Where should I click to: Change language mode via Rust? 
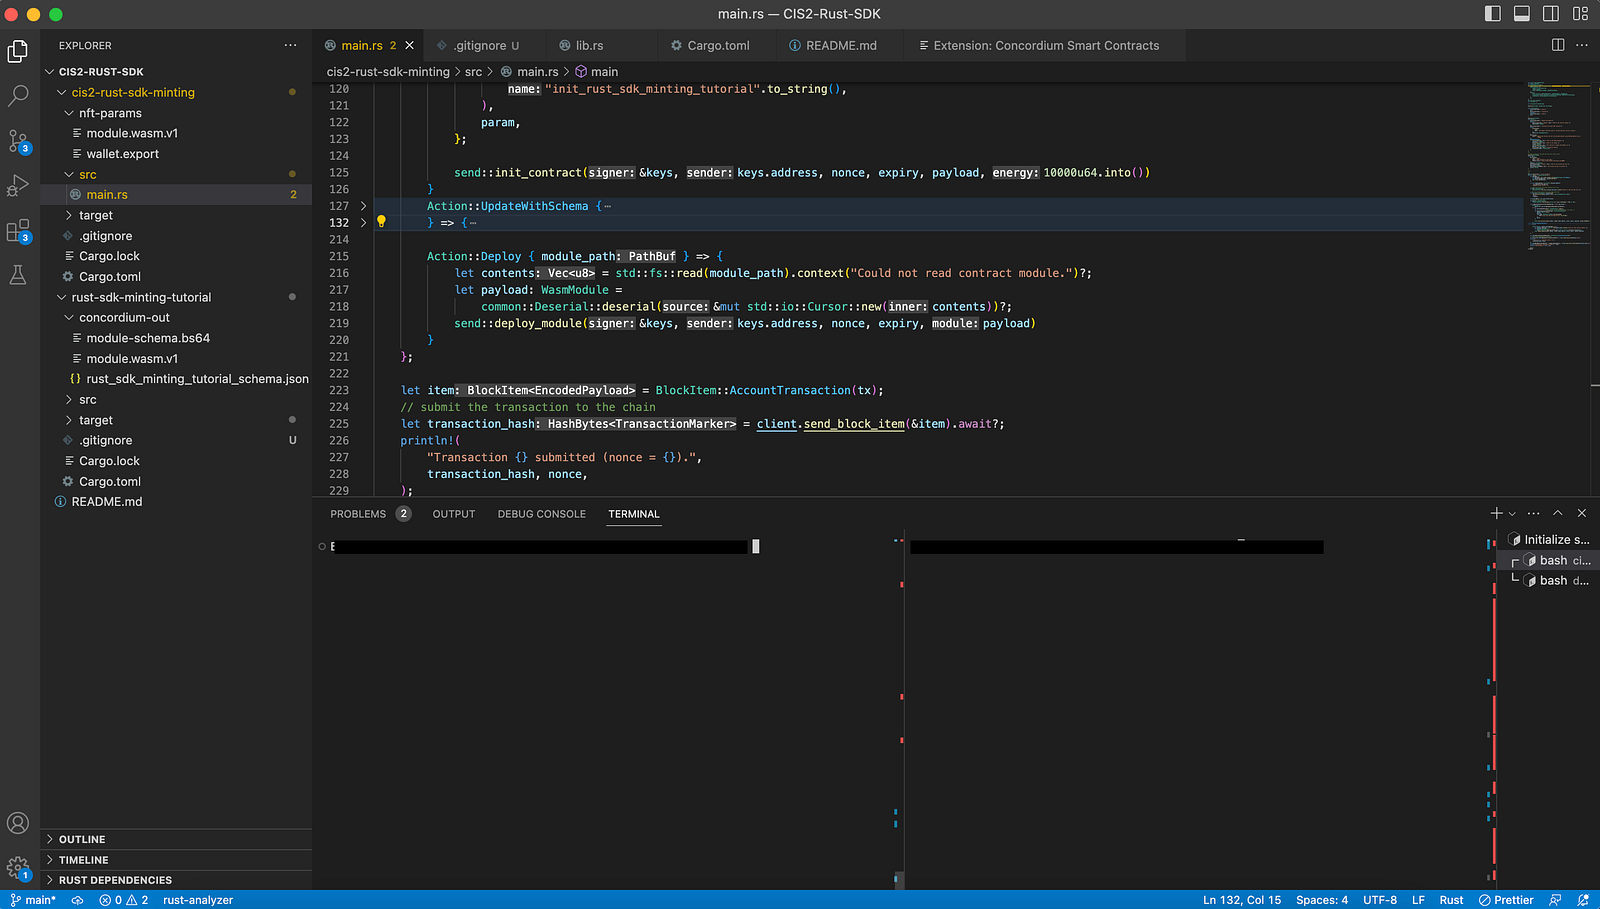click(x=1451, y=900)
